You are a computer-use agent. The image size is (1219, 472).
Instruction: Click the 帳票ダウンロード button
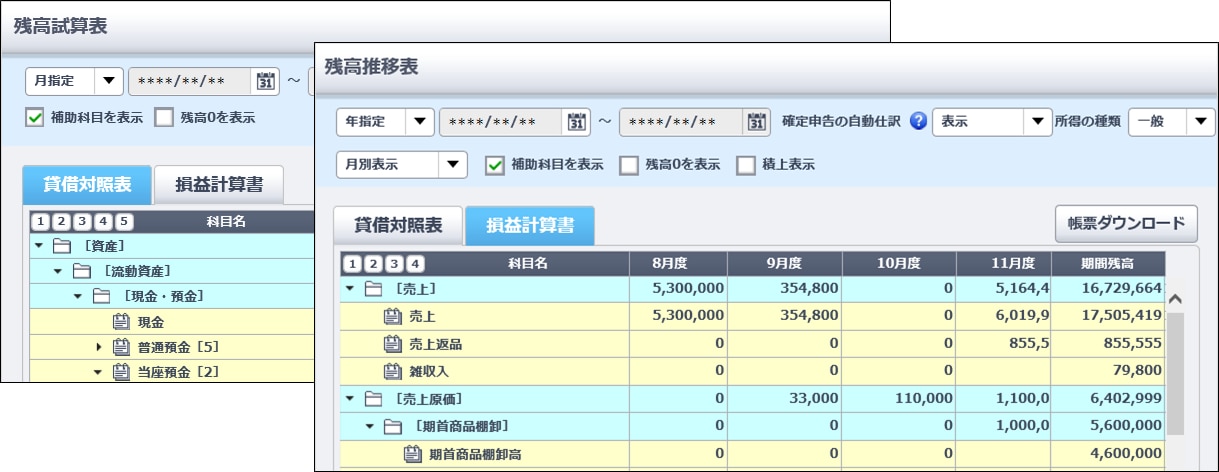(x=1126, y=223)
